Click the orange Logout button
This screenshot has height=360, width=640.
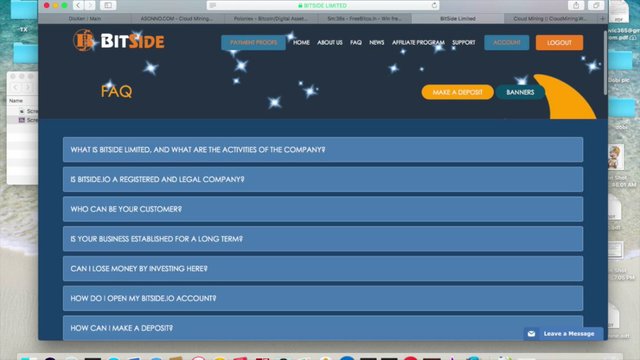coord(559,42)
